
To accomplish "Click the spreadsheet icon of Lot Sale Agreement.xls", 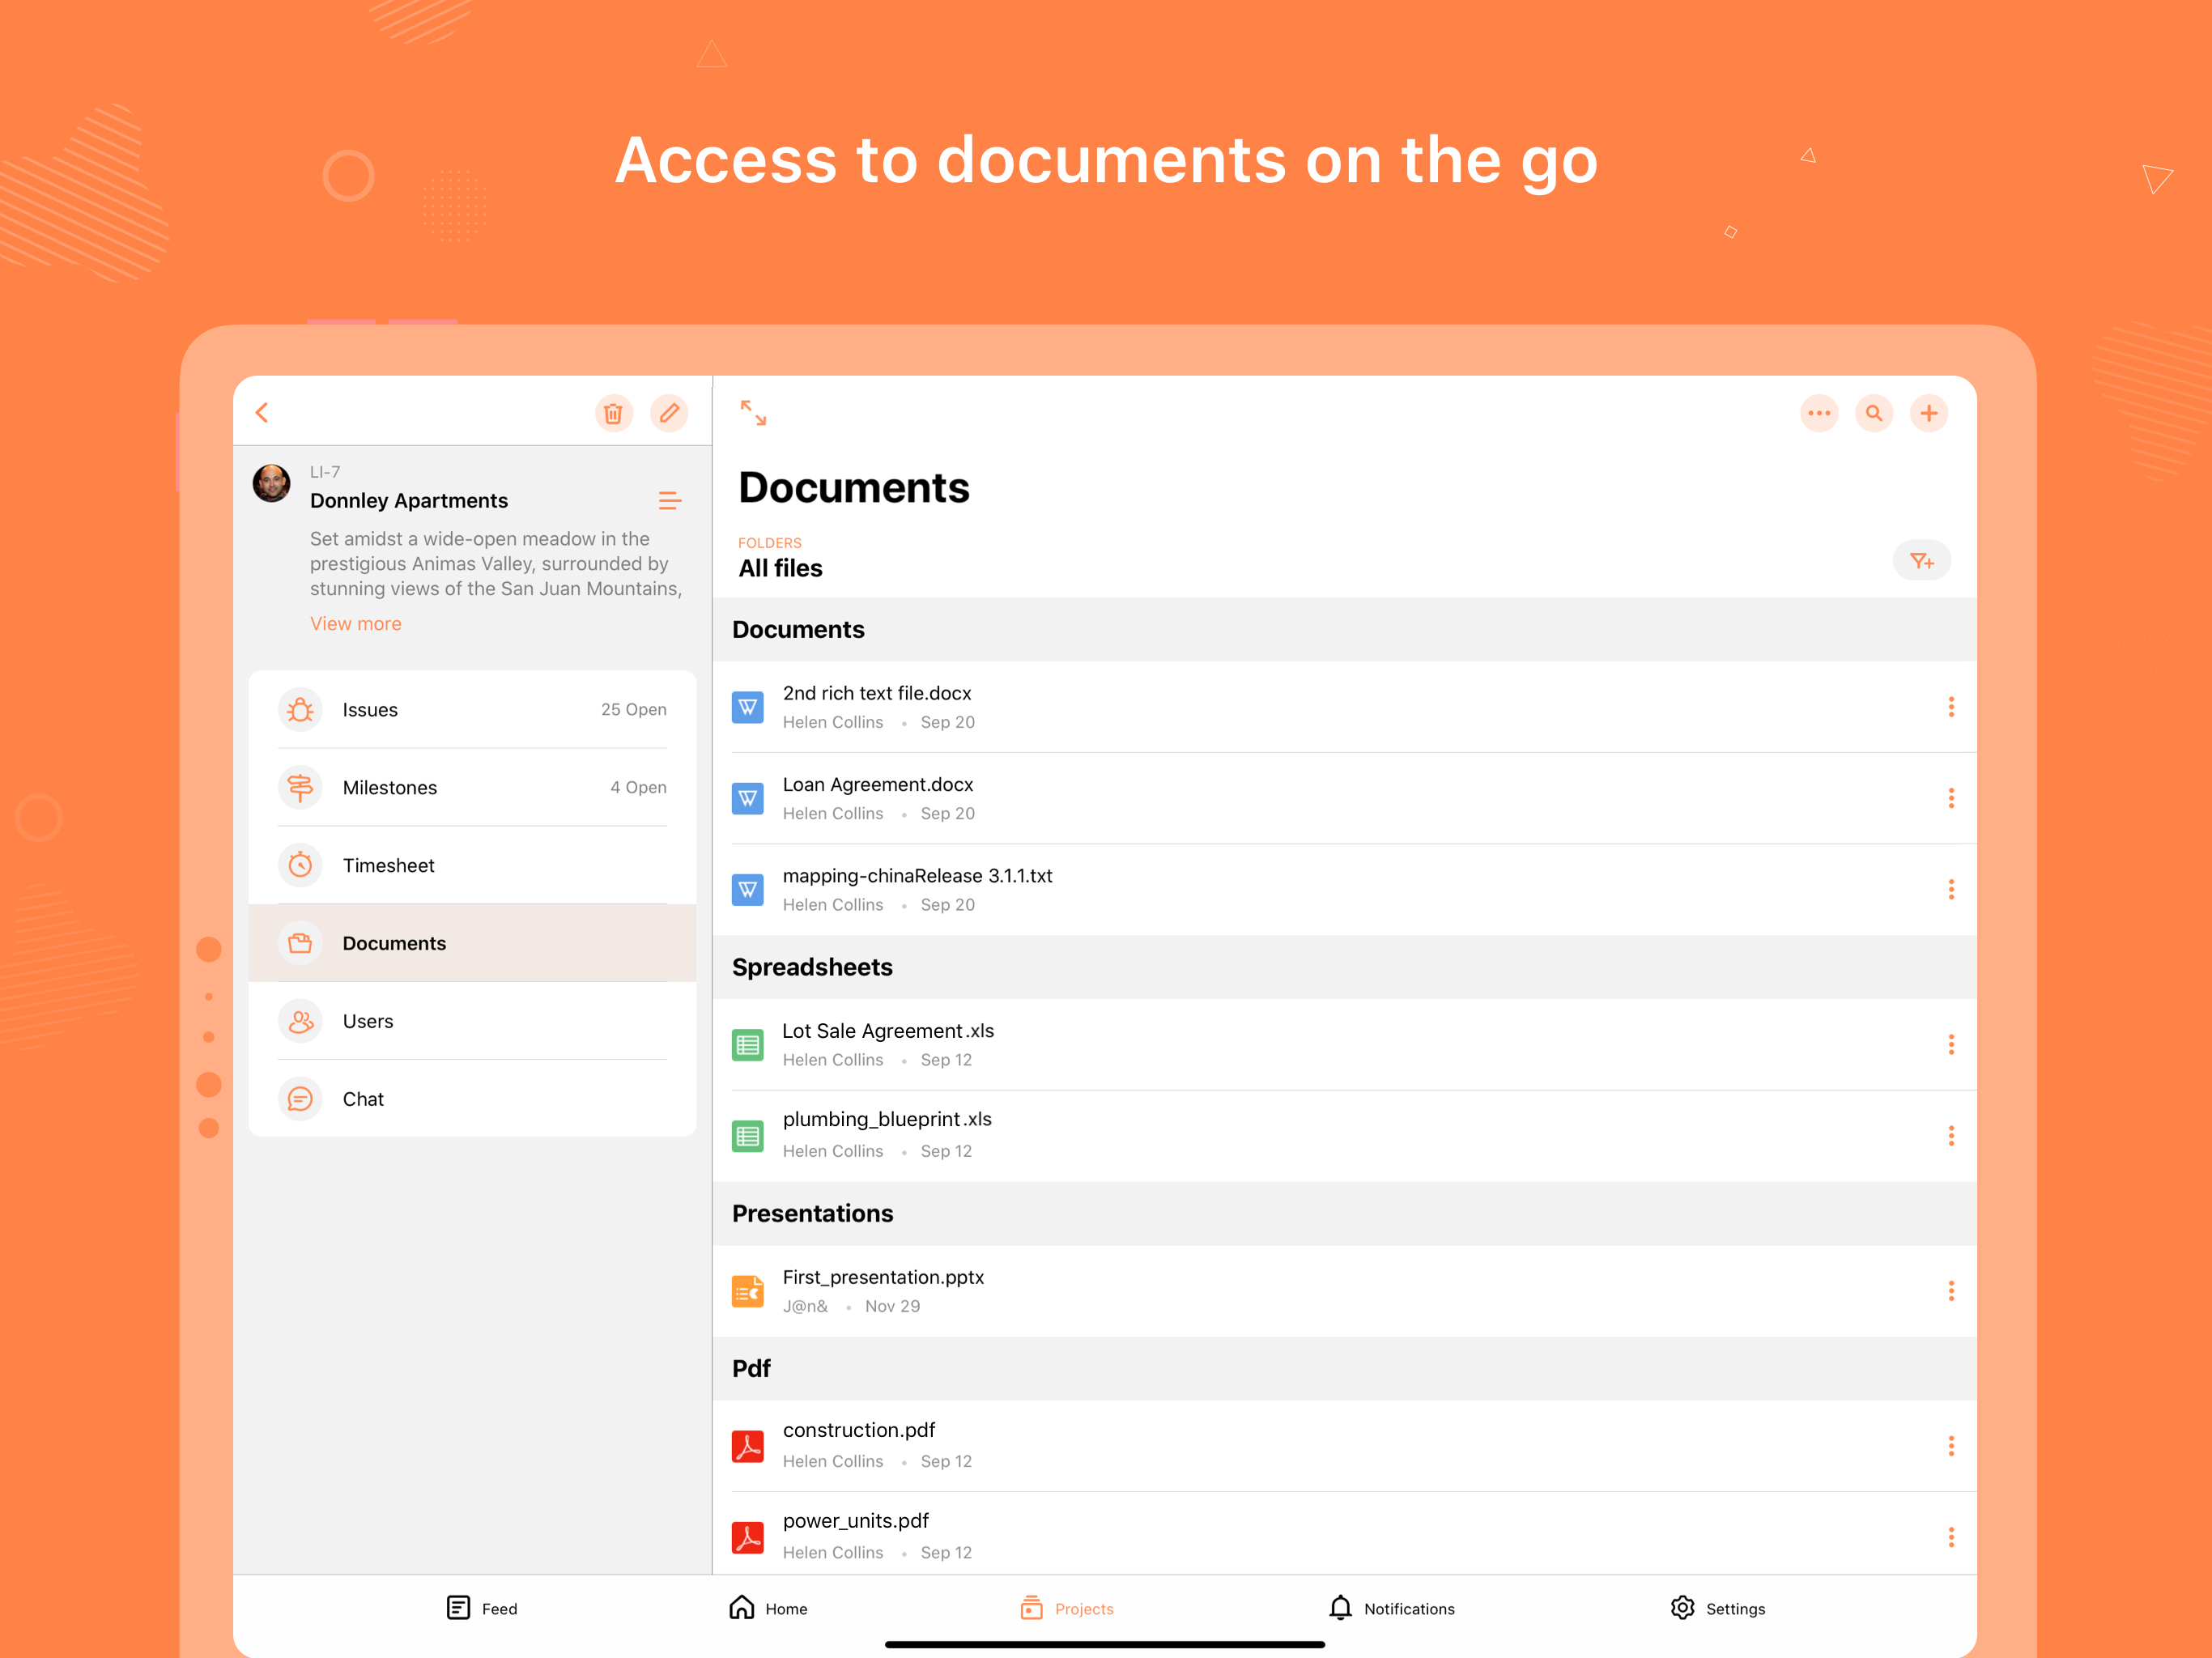I will tap(748, 1045).
